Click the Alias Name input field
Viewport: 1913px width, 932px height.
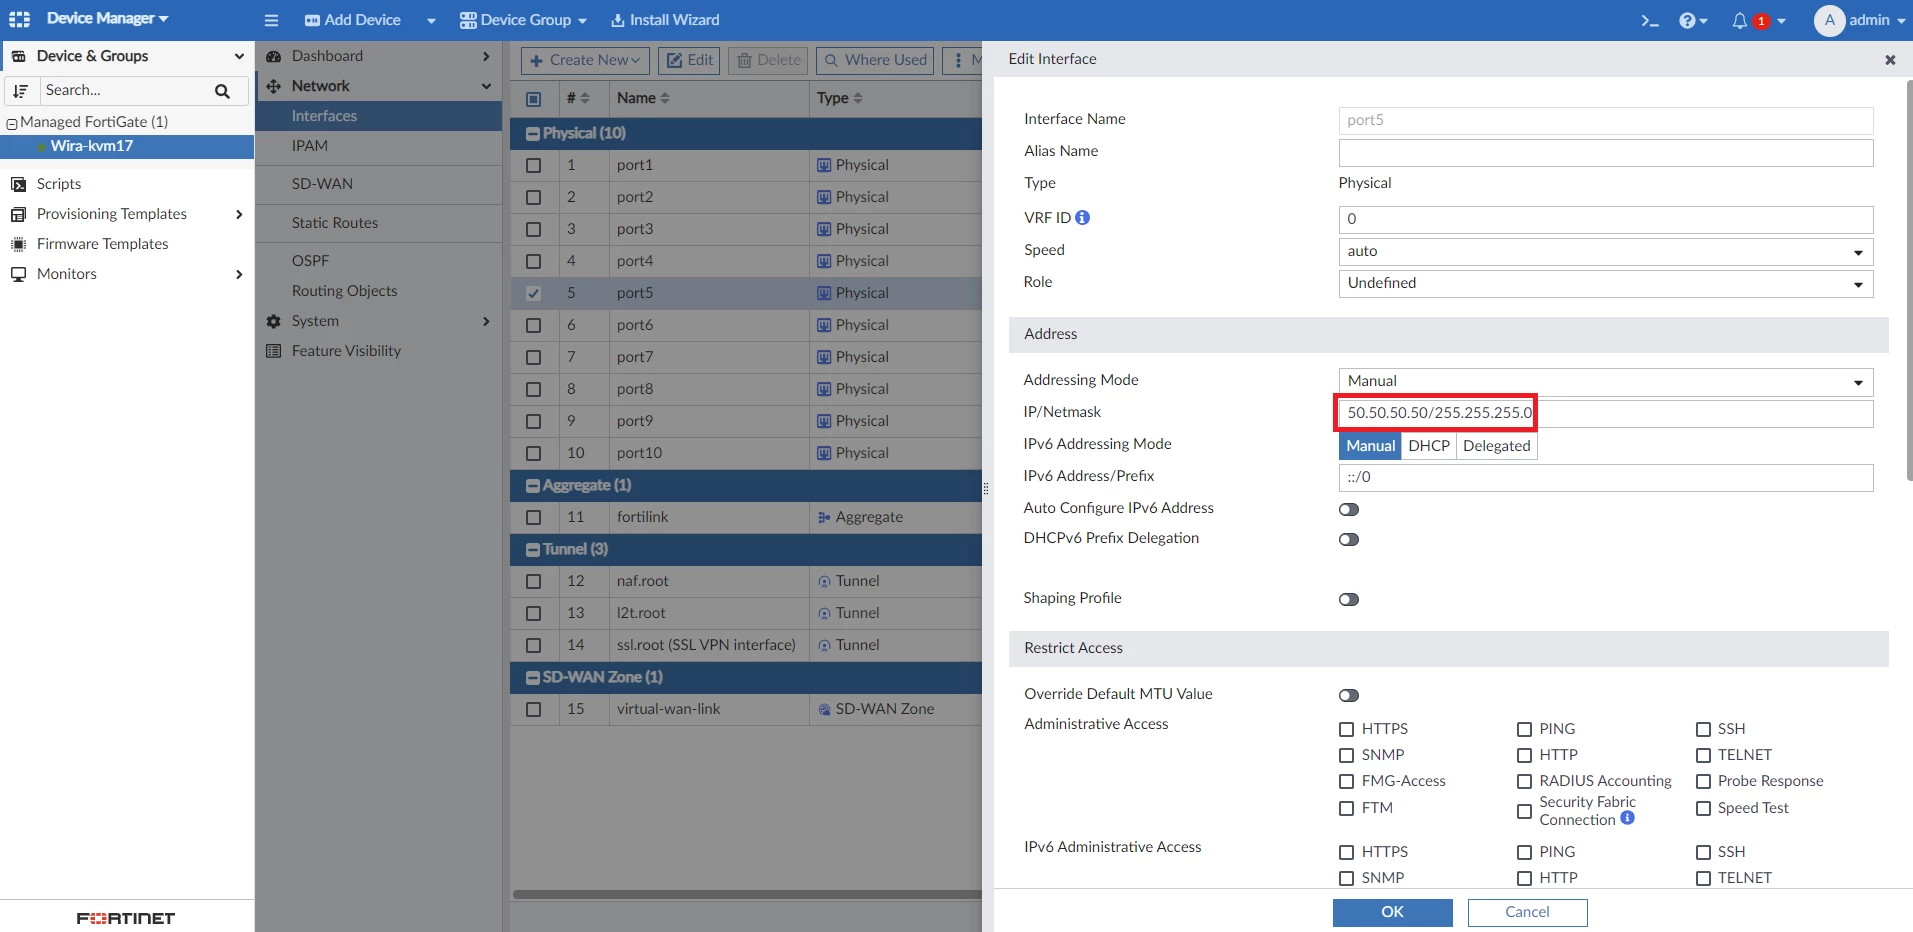[1606, 153]
